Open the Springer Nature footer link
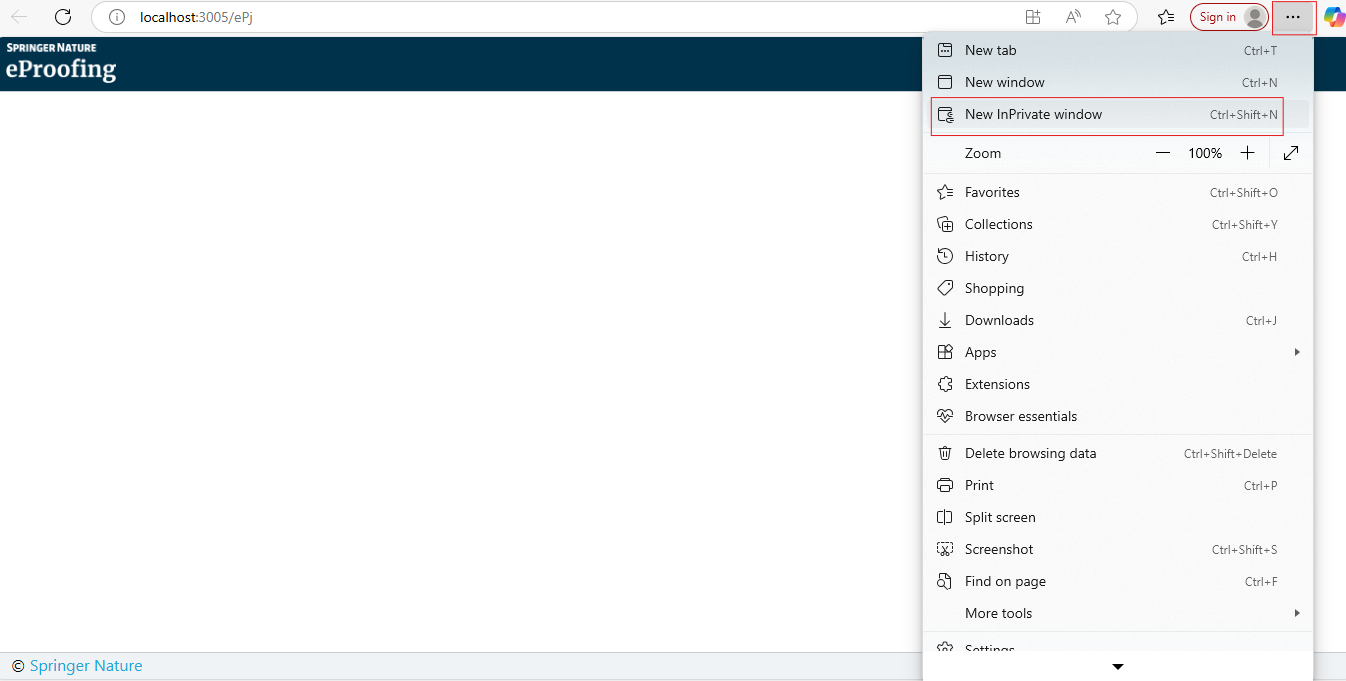 tap(86, 666)
